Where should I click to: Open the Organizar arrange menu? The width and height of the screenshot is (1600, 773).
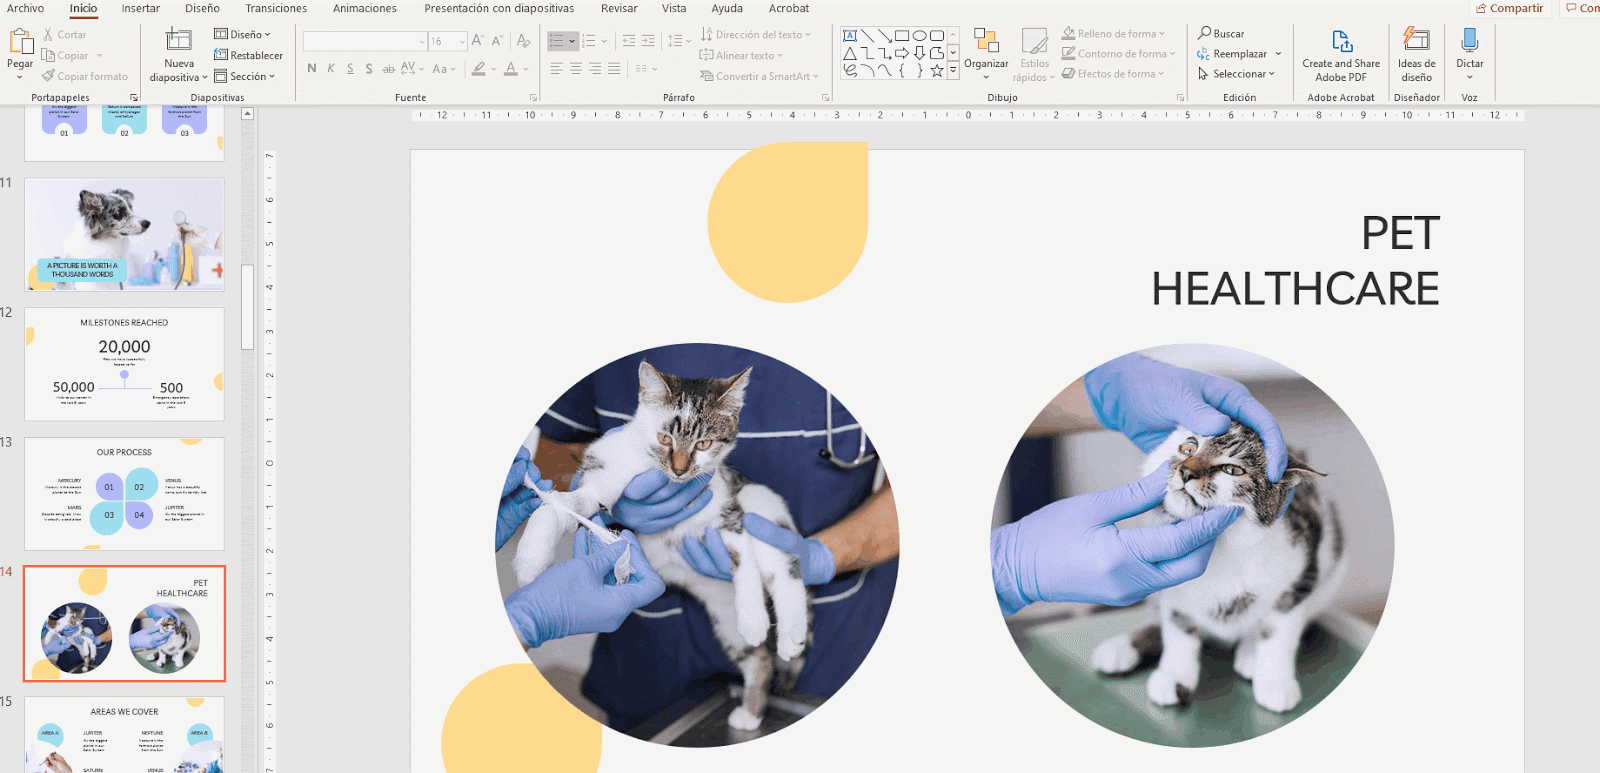(x=986, y=53)
